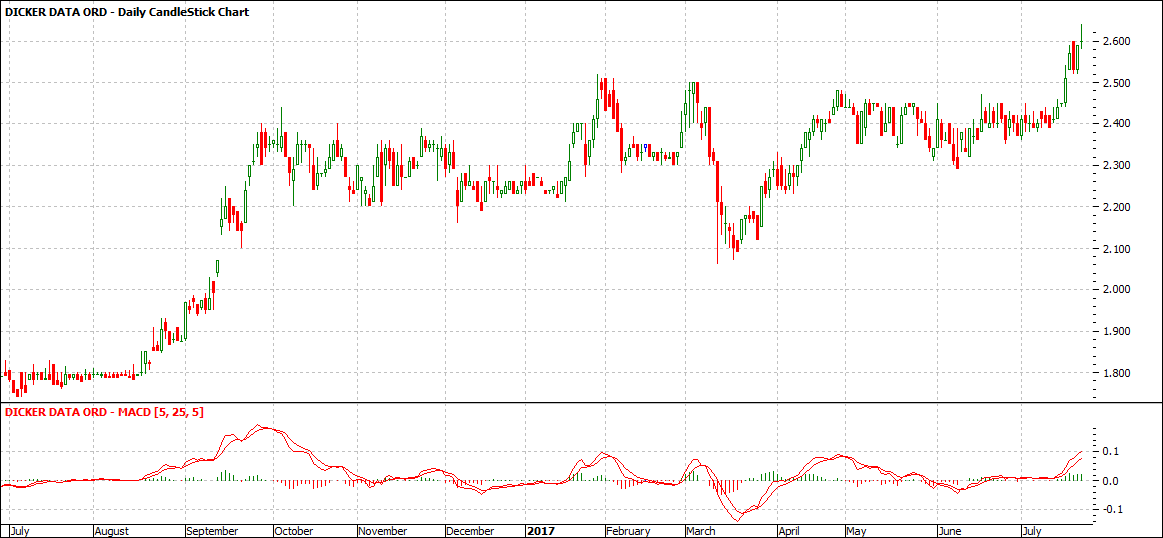Click the 1.900 price axis label
Image resolution: width=1163 pixels, height=538 pixels.
point(1114,331)
